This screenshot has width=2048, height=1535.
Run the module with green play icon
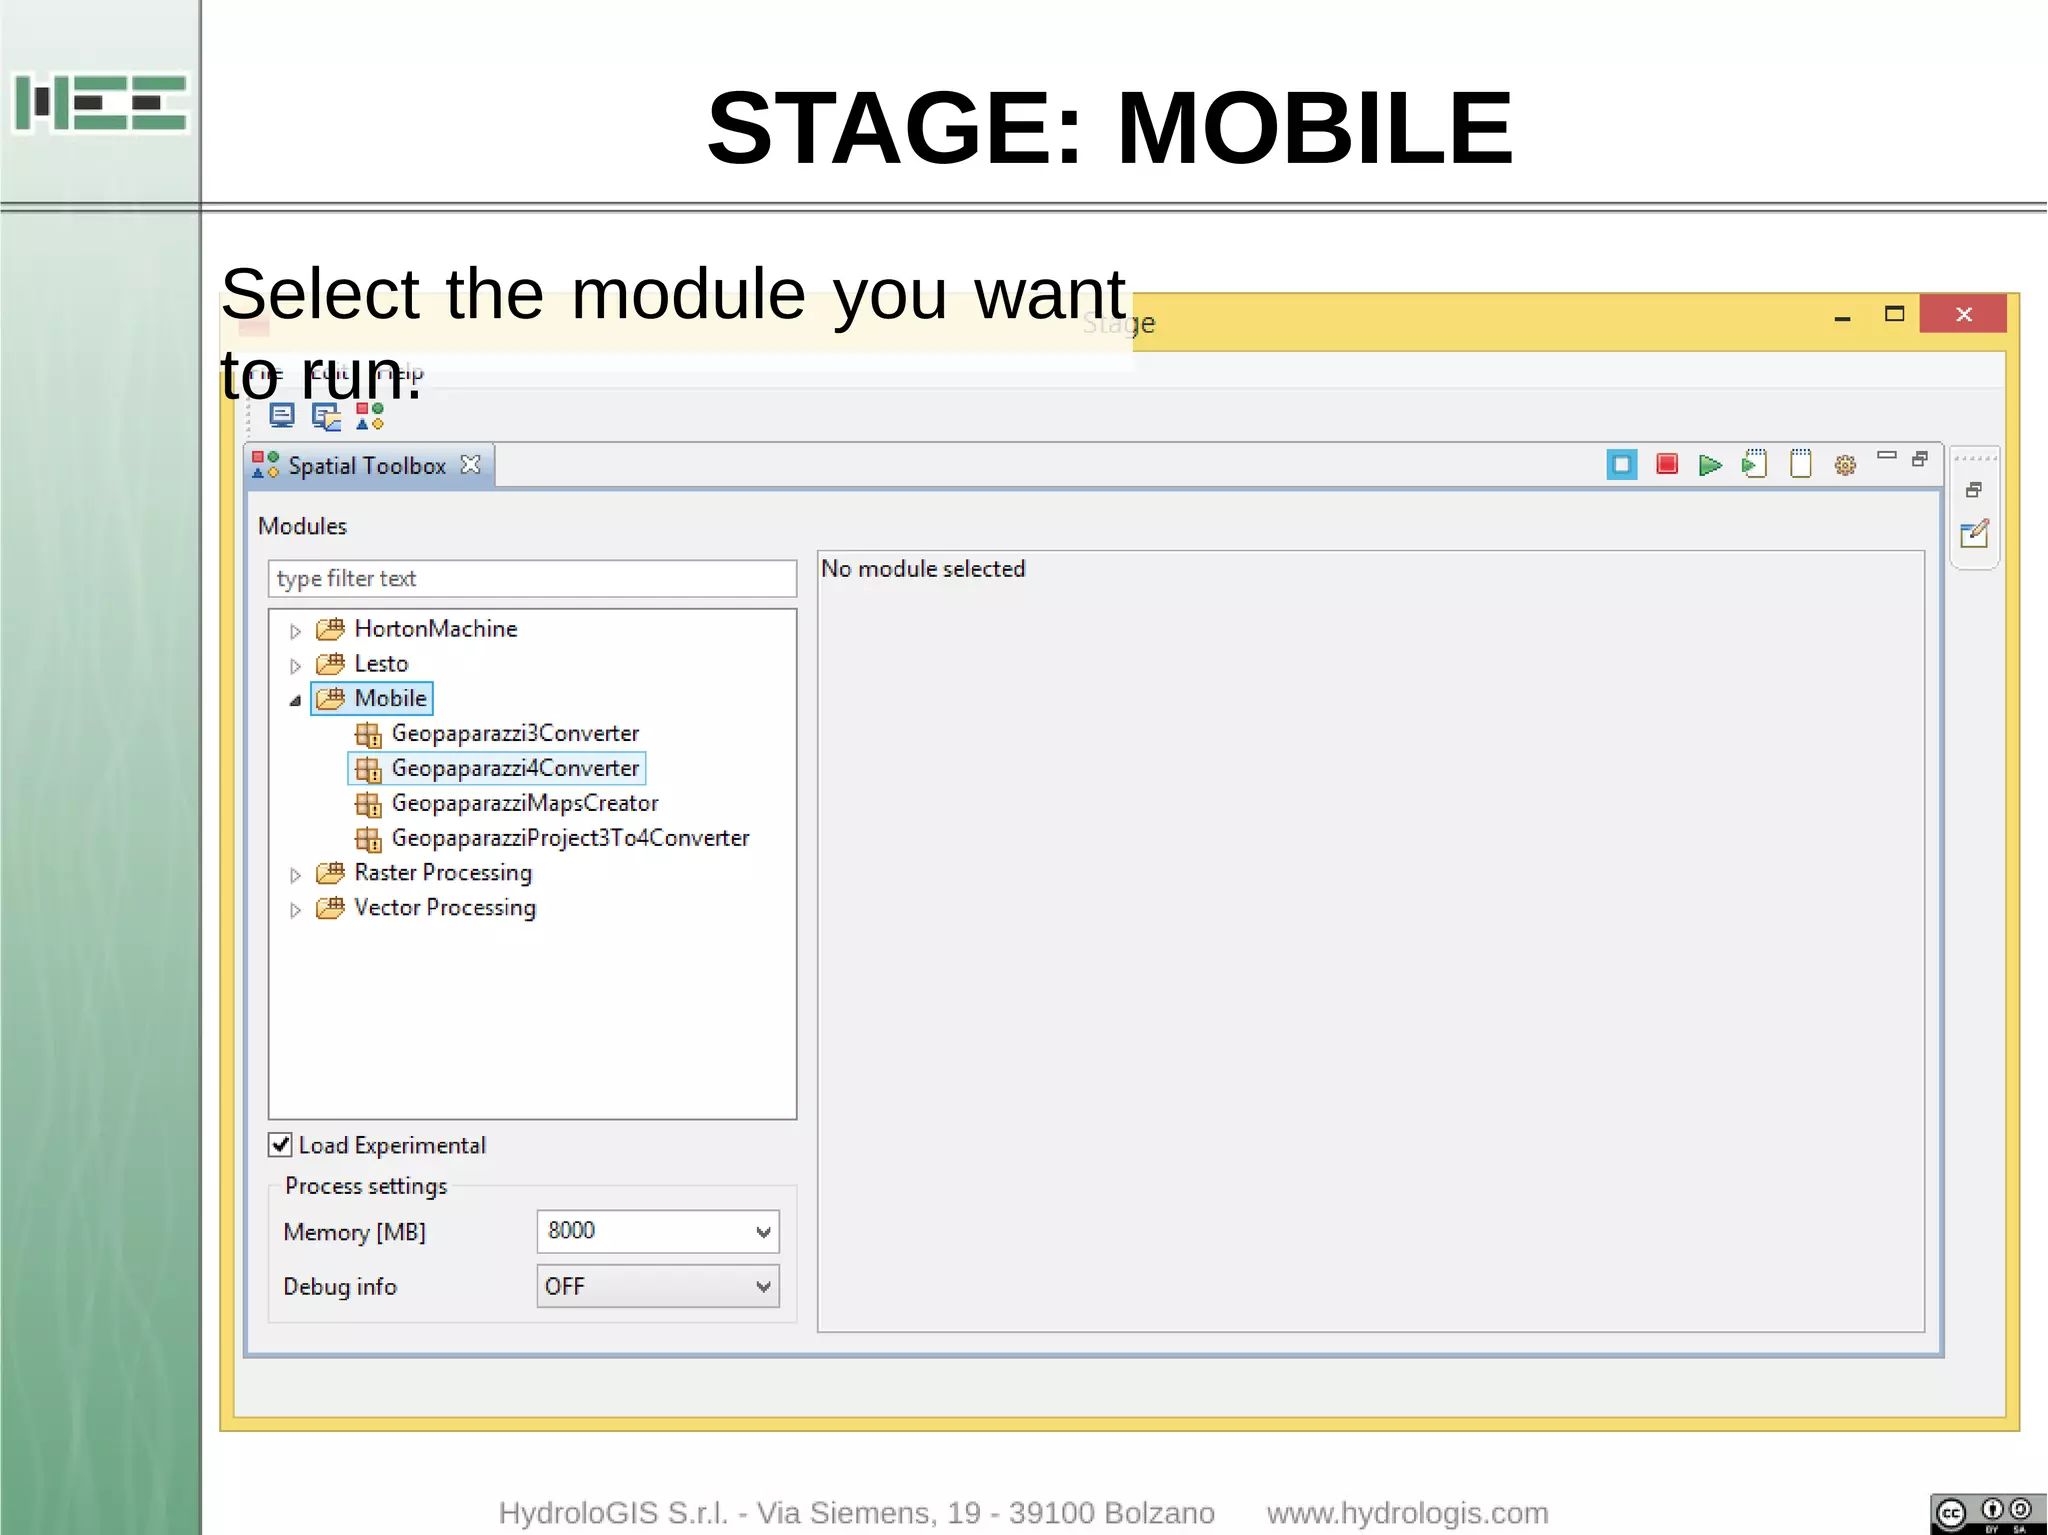(x=1710, y=465)
